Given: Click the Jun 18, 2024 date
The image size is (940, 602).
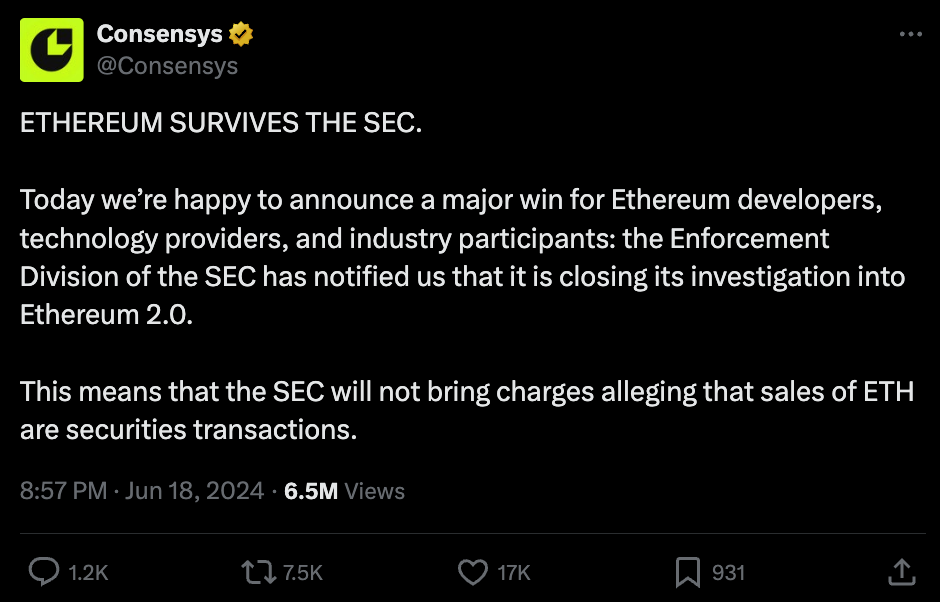Looking at the screenshot, I should point(194,491).
